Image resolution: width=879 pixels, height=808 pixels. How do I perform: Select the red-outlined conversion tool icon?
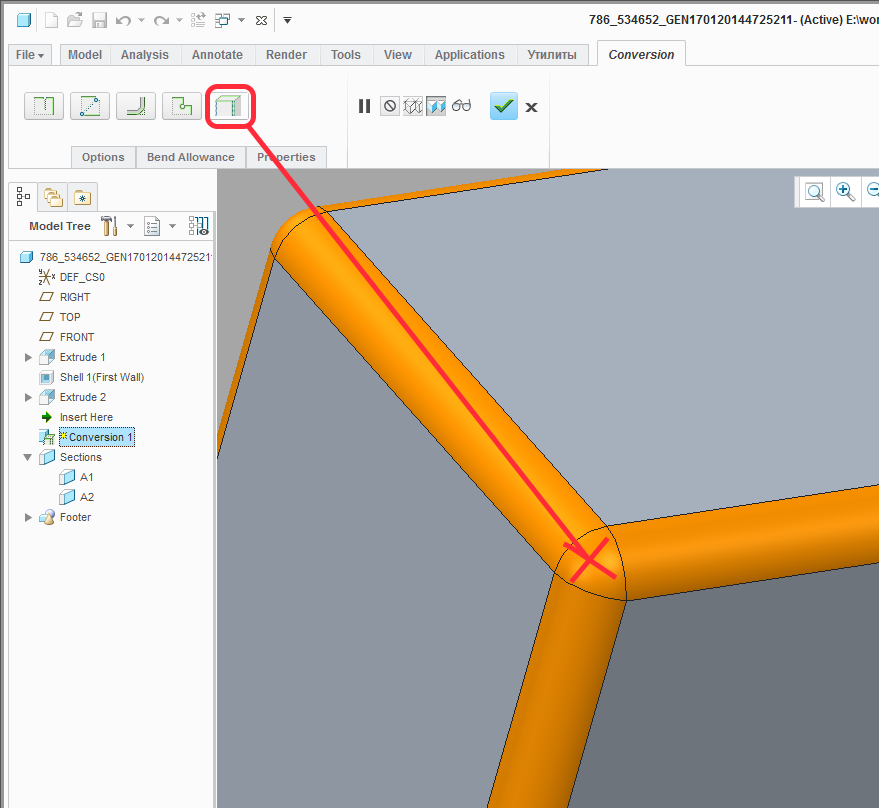coord(230,106)
